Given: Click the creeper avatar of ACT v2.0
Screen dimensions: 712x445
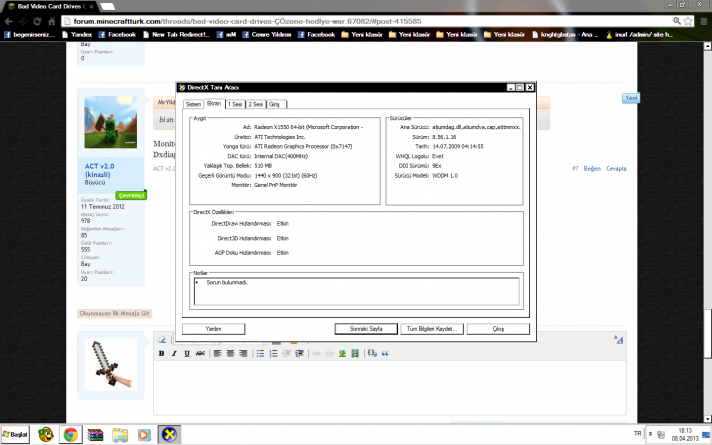Looking at the screenshot, I should tap(110, 122).
